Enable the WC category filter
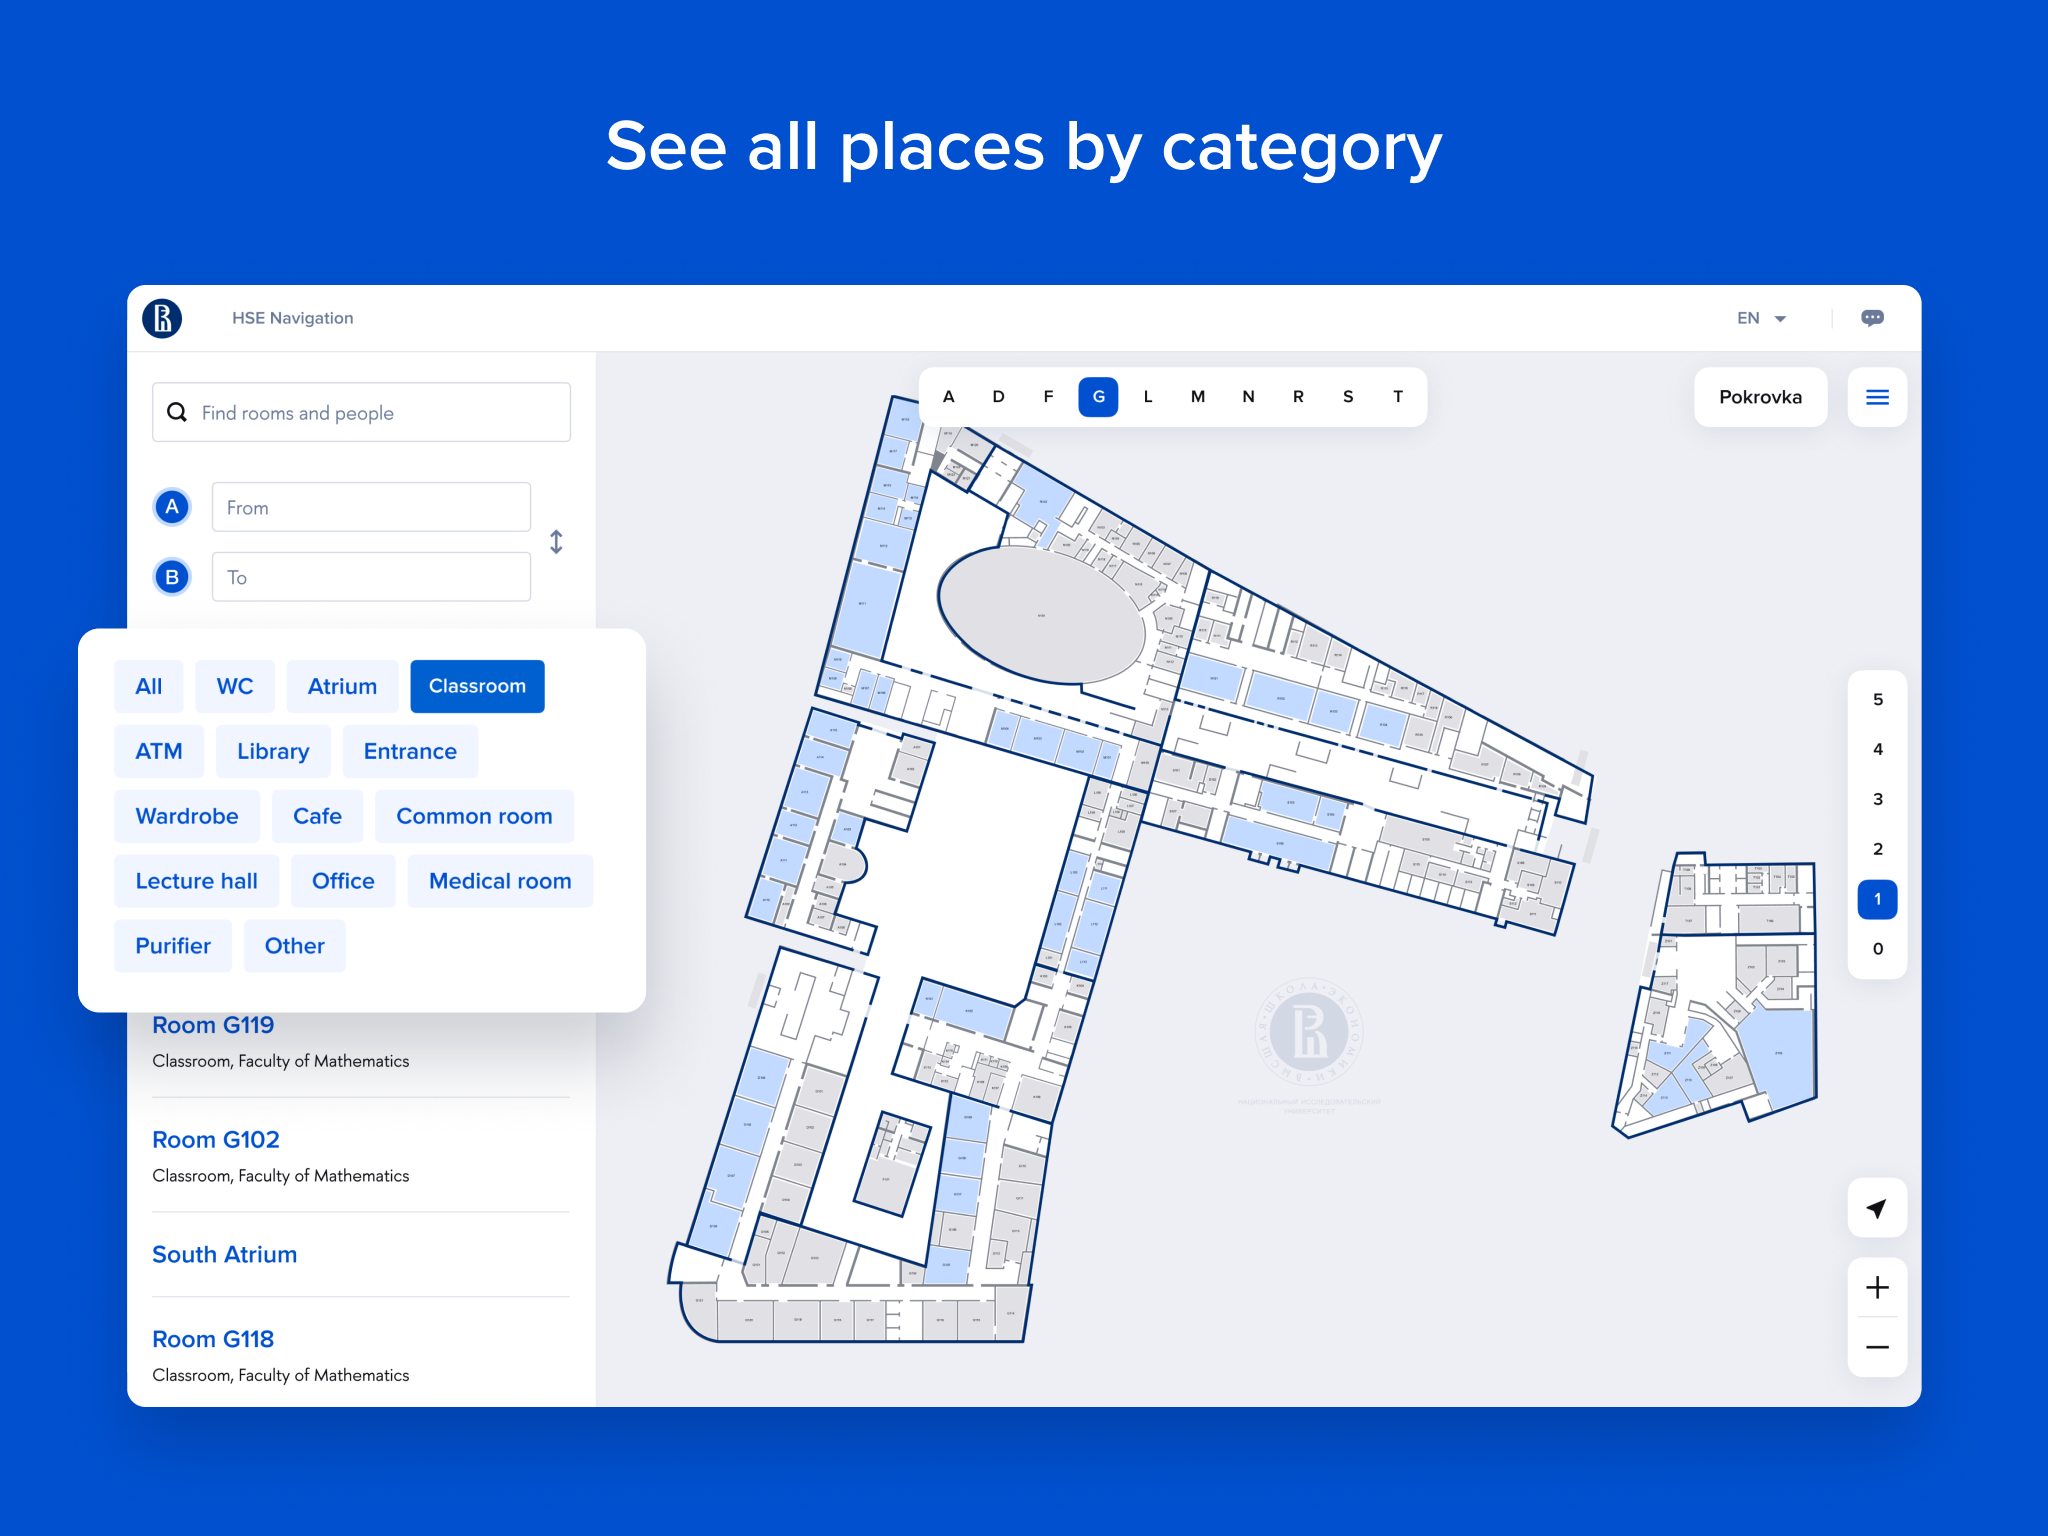Image resolution: width=2048 pixels, height=1536 pixels. point(235,686)
